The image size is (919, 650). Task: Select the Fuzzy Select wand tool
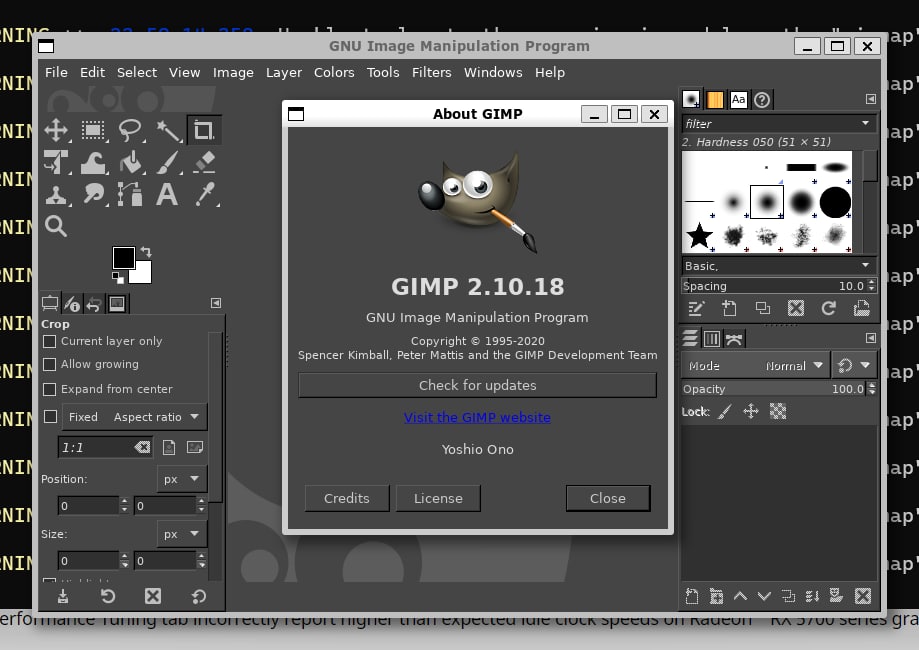click(168, 130)
